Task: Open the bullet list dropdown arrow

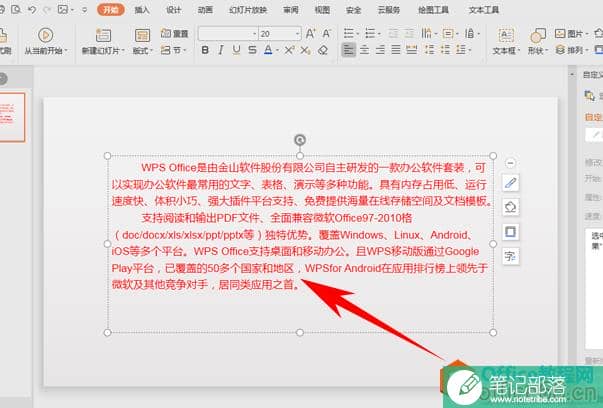Action: [358, 34]
